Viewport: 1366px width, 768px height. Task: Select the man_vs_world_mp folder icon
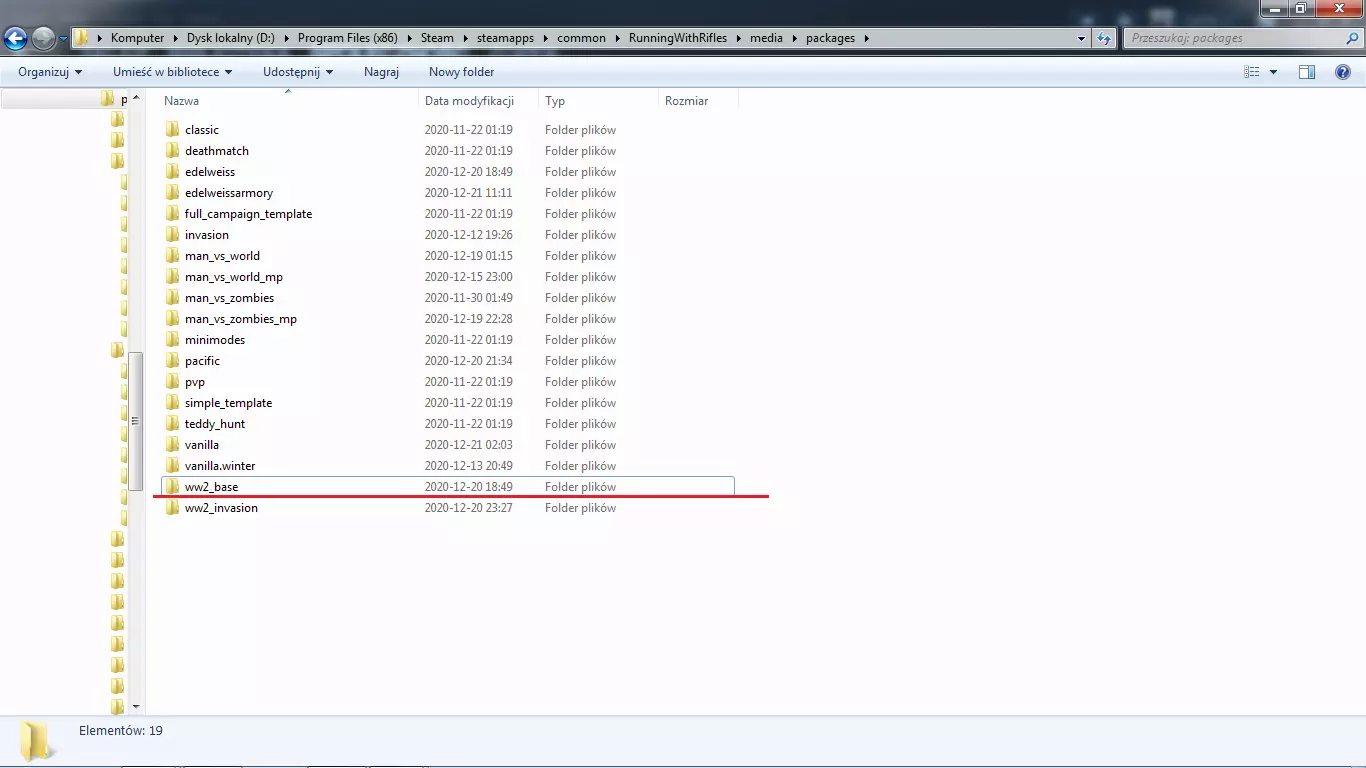[x=172, y=276]
